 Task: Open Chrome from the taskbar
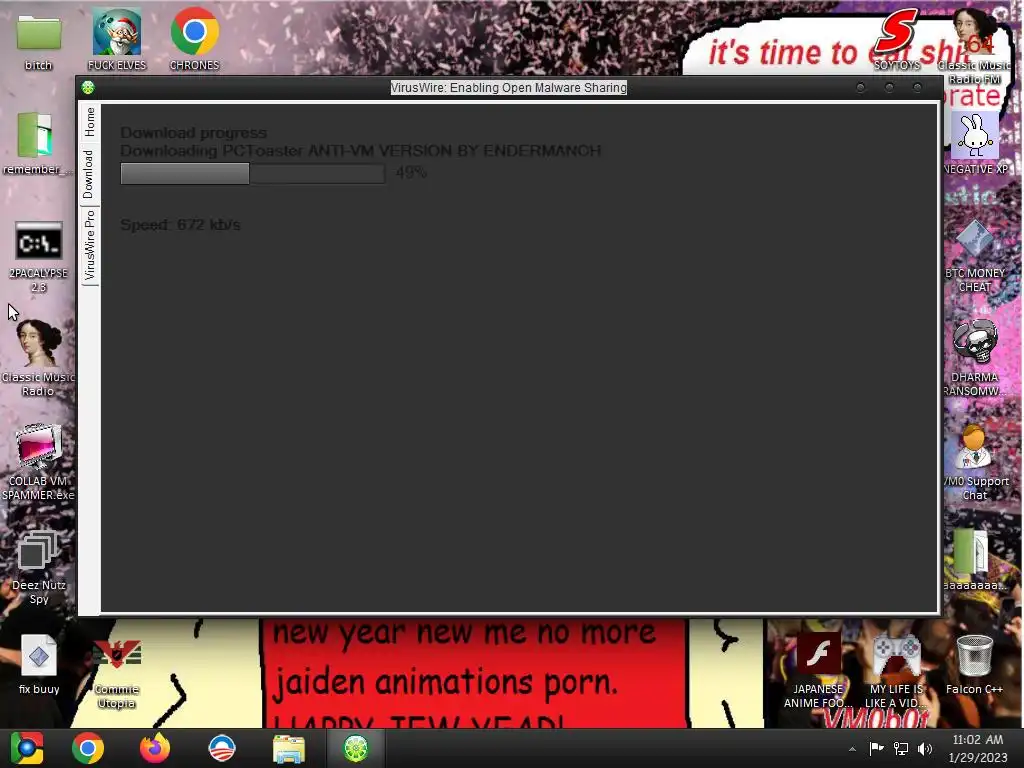(x=88, y=748)
